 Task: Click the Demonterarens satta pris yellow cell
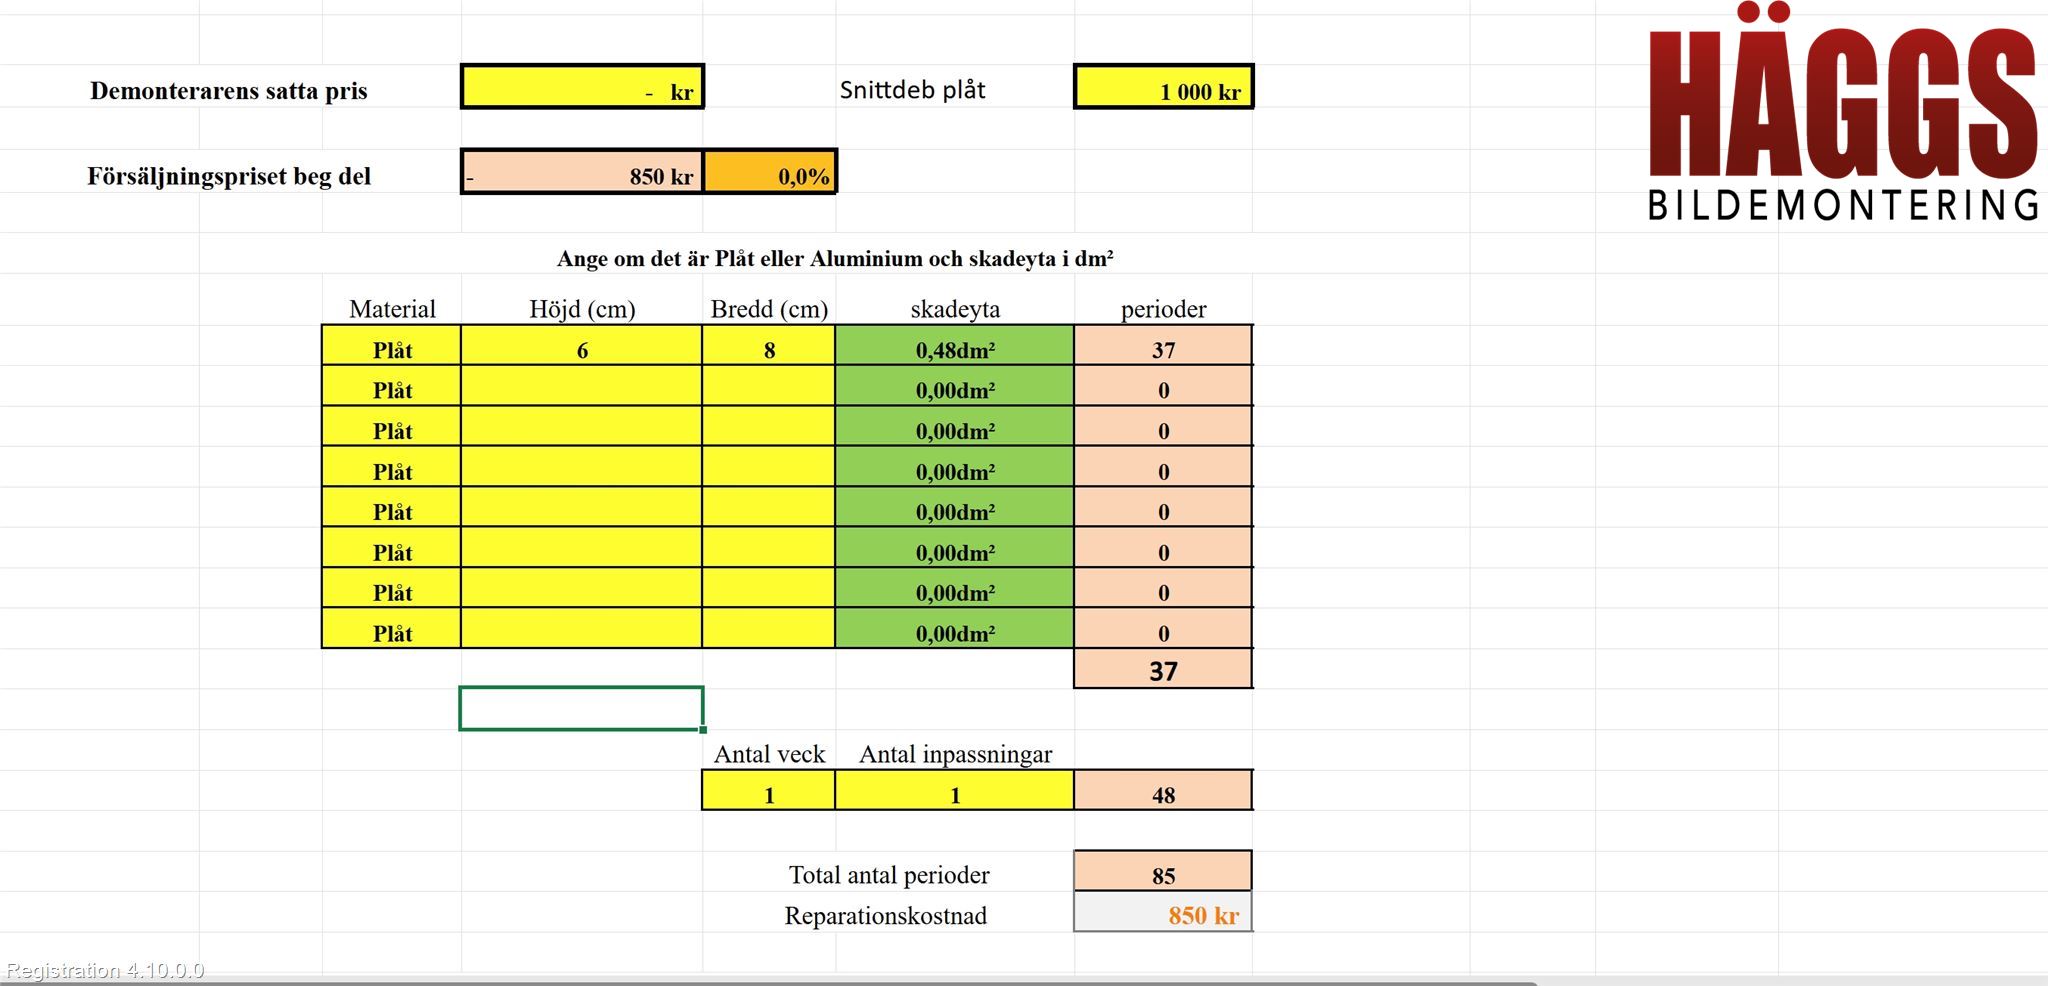coord(582,88)
